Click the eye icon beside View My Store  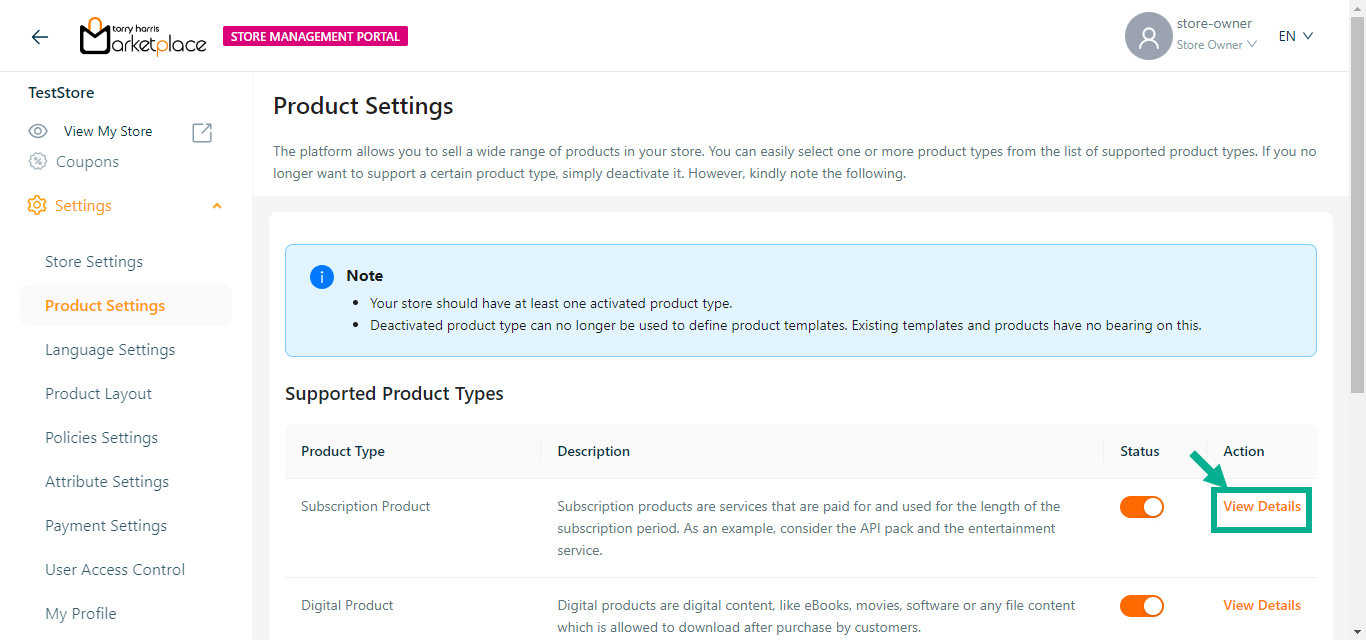pyautogui.click(x=38, y=131)
